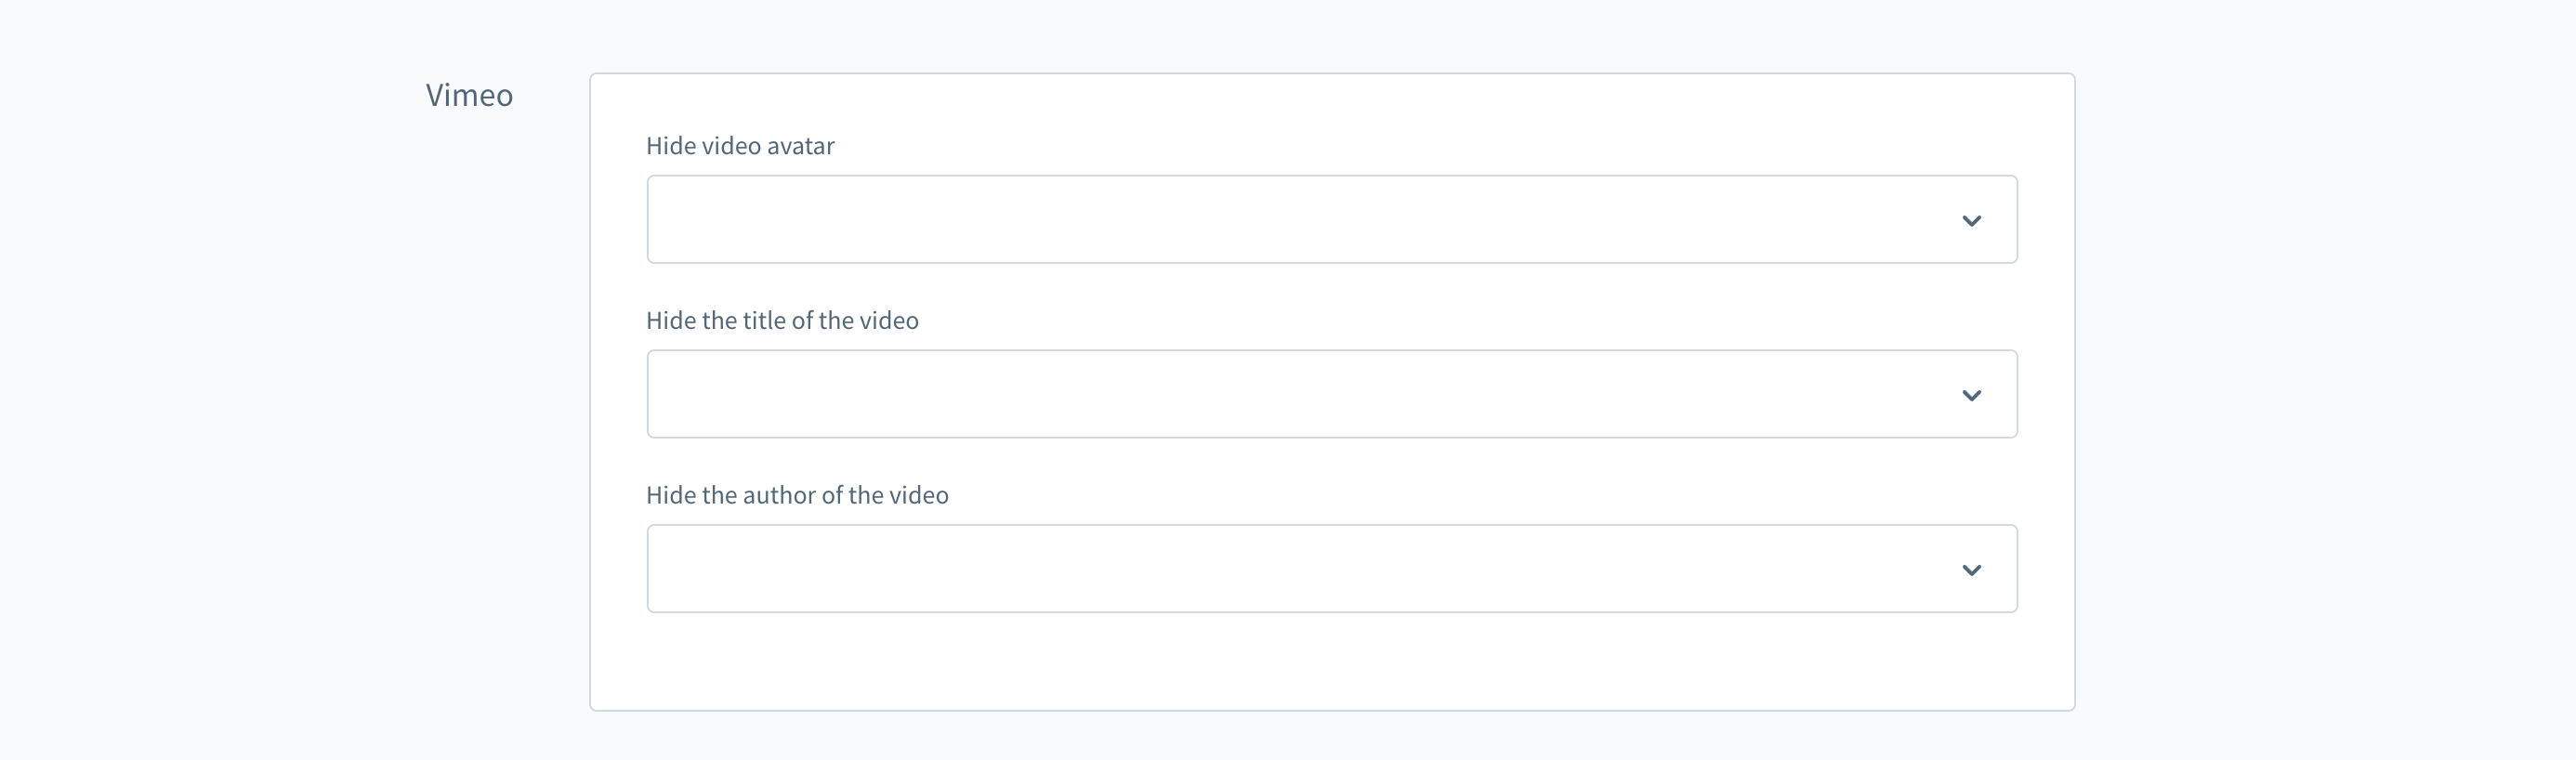
Task: Expand the video title select via its down arrow
Action: [x=1971, y=395]
